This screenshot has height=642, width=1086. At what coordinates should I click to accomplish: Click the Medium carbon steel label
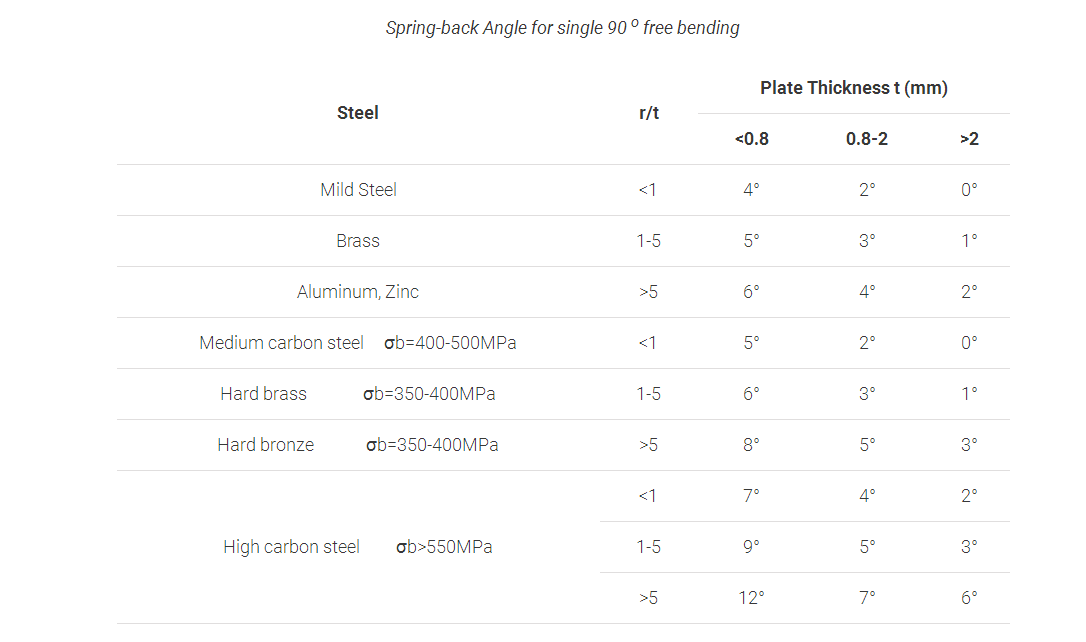point(281,343)
